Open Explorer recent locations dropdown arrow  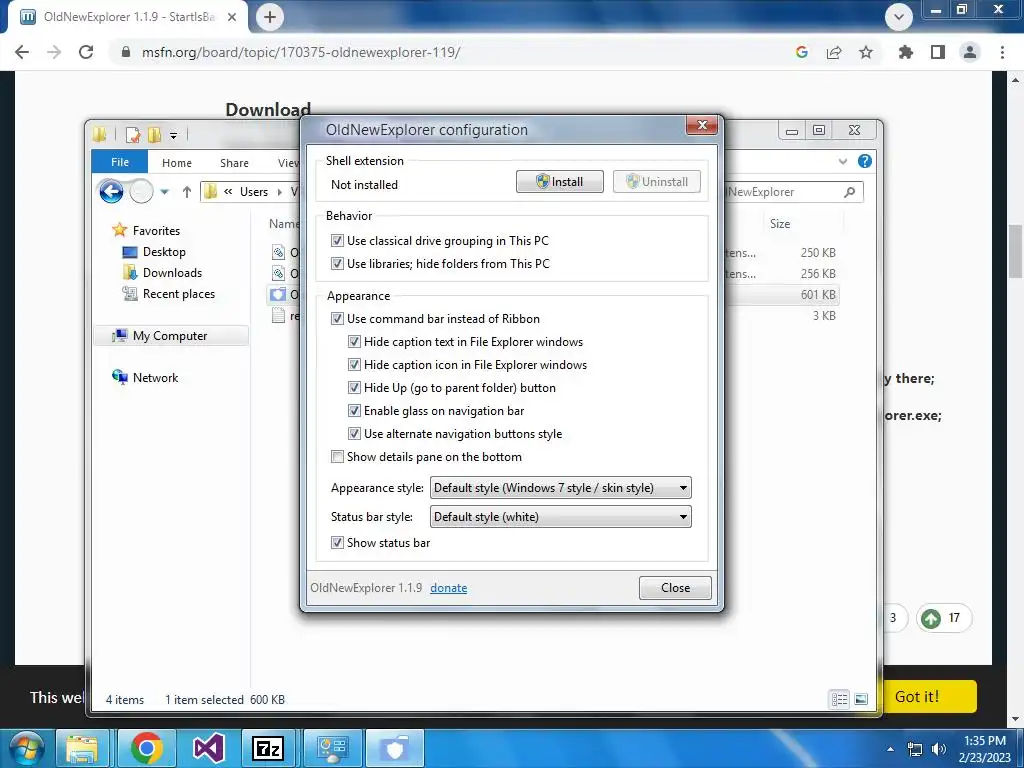tap(165, 192)
